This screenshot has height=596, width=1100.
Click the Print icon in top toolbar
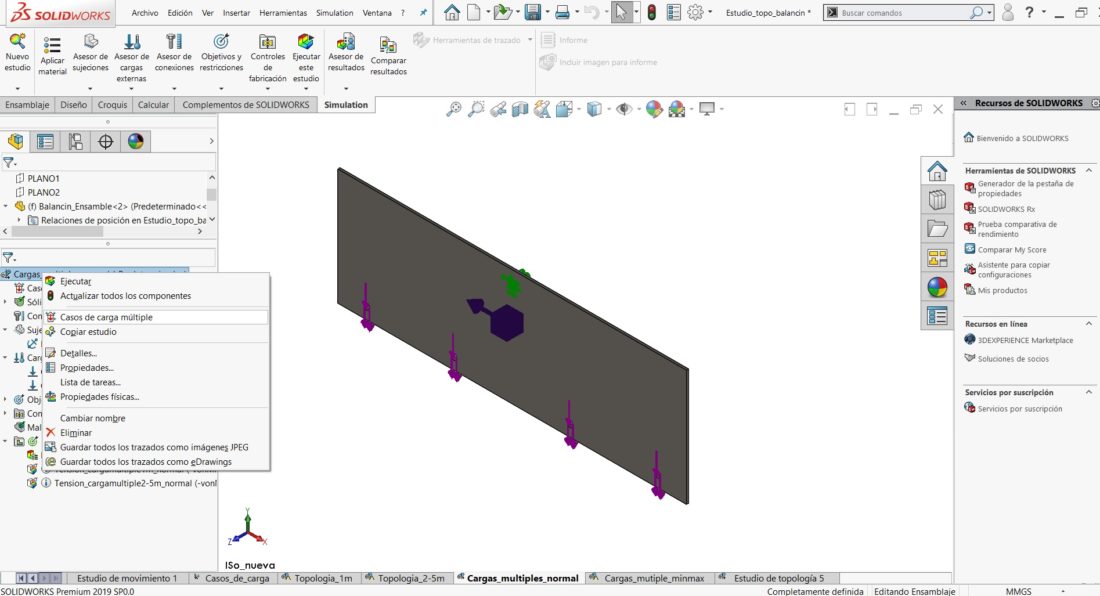coord(562,12)
